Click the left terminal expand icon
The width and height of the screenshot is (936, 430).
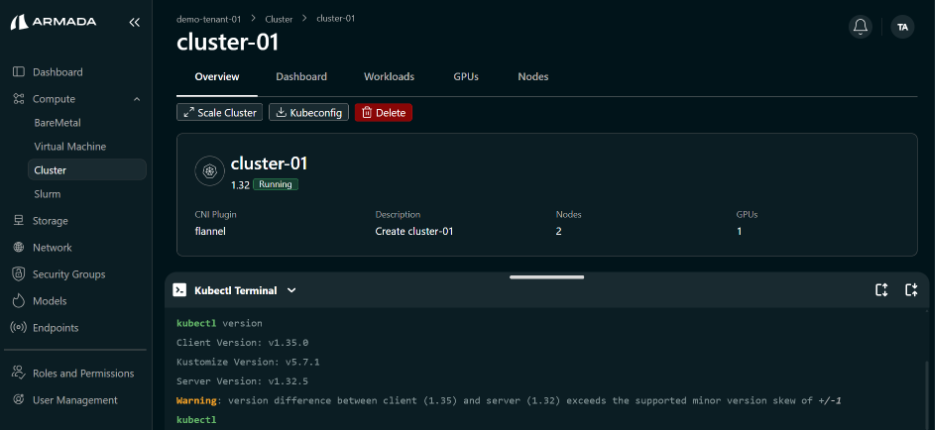click(881, 290)
